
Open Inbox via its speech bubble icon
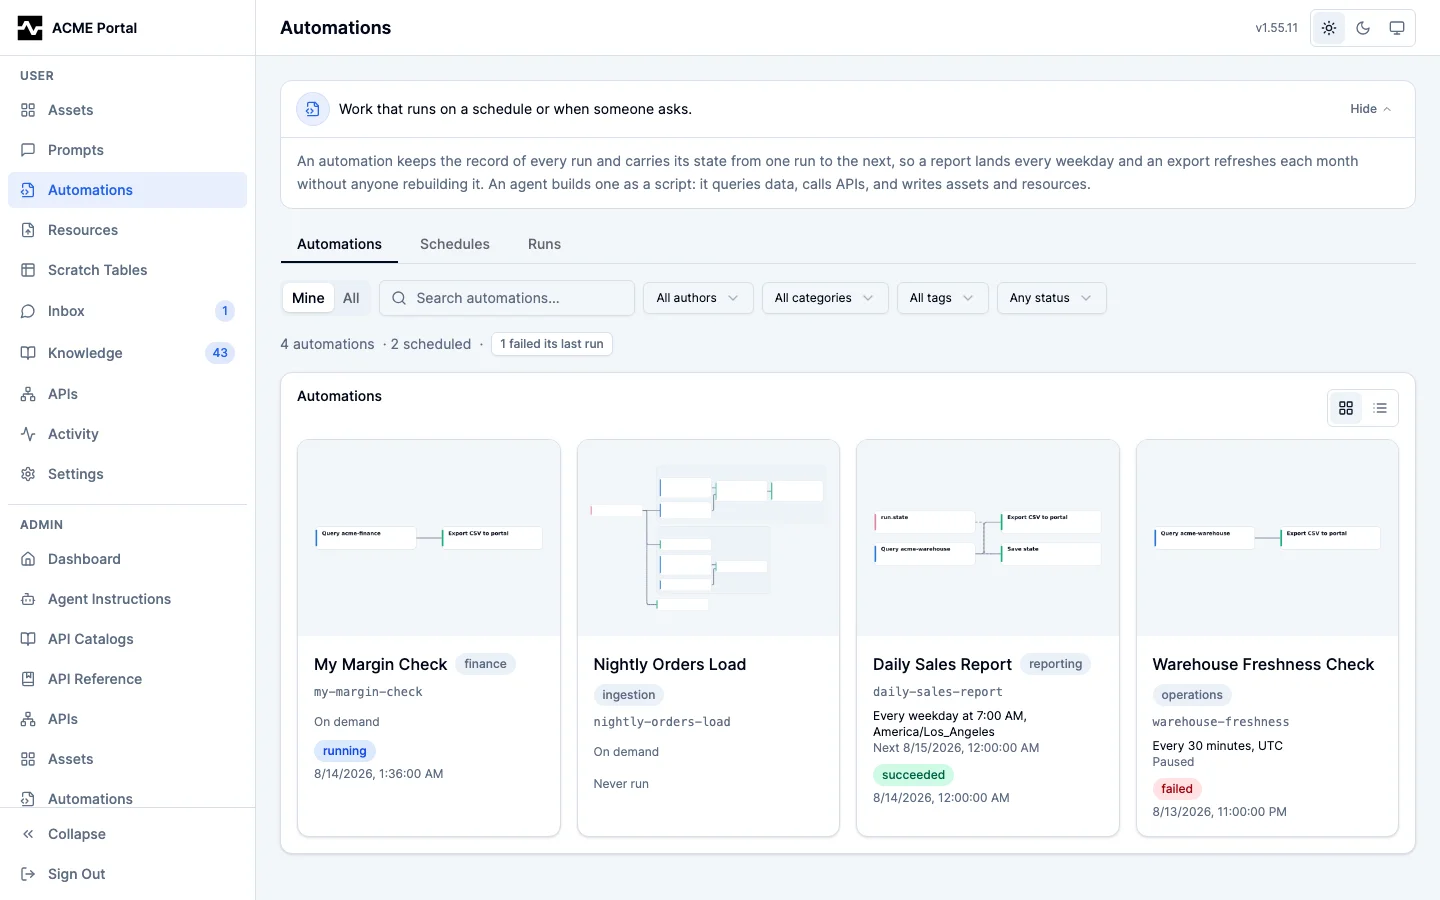28,311
